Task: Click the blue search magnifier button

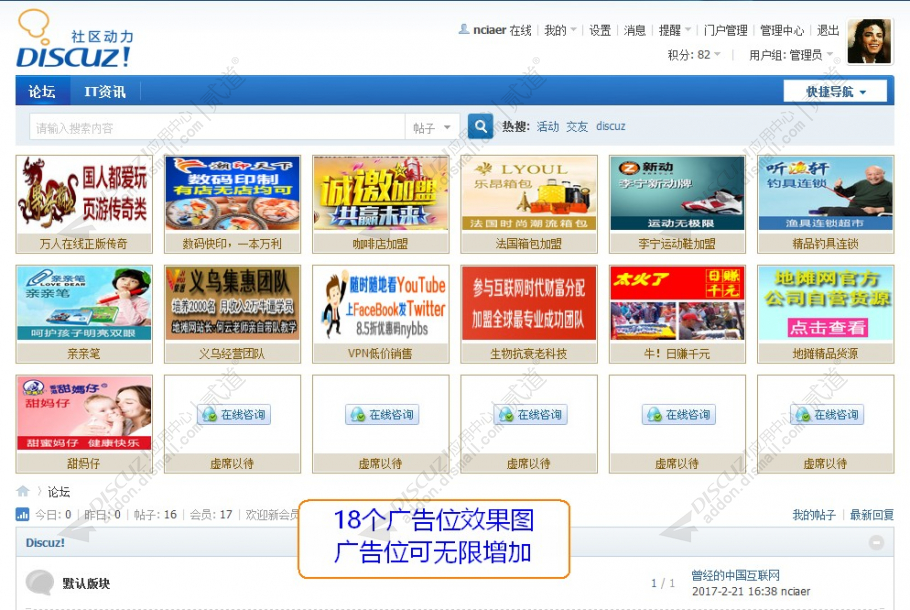Action: click(x=481, y=126)
